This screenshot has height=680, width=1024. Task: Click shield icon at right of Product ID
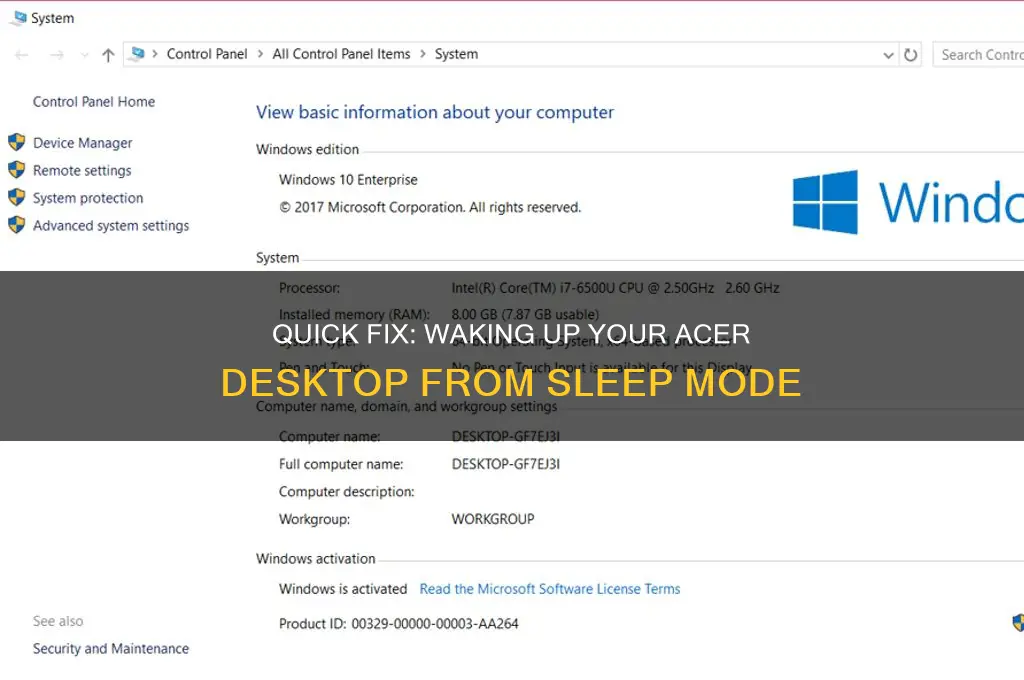point(1018,623)
